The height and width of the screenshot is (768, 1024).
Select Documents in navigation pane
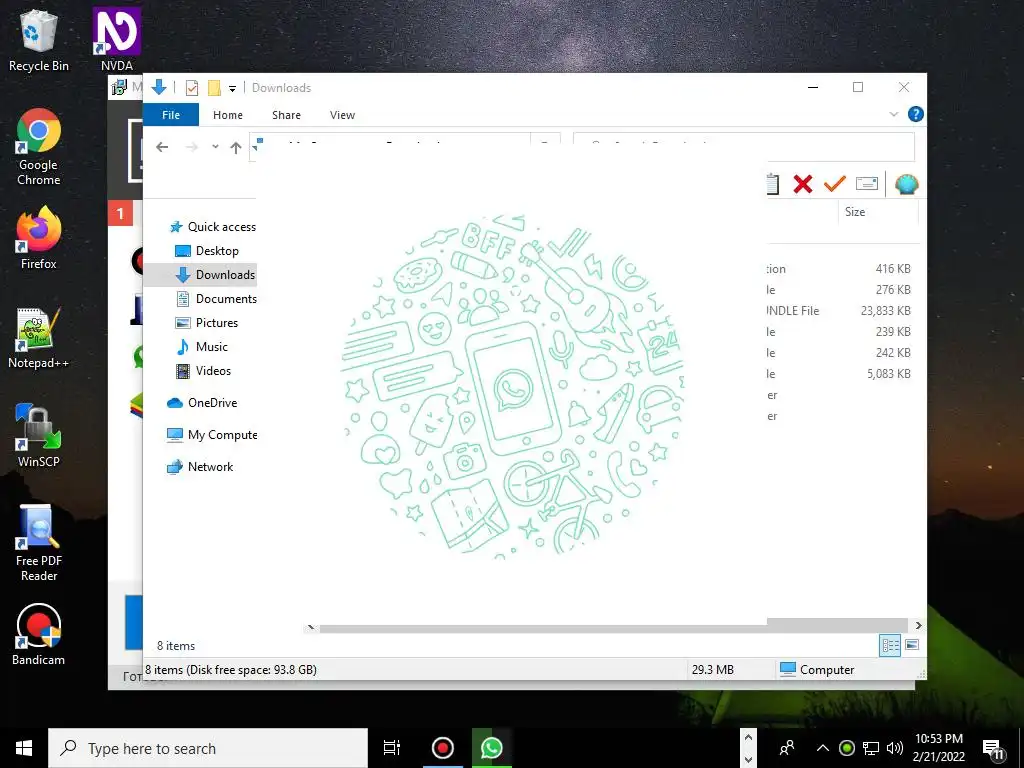coord(217,299)
